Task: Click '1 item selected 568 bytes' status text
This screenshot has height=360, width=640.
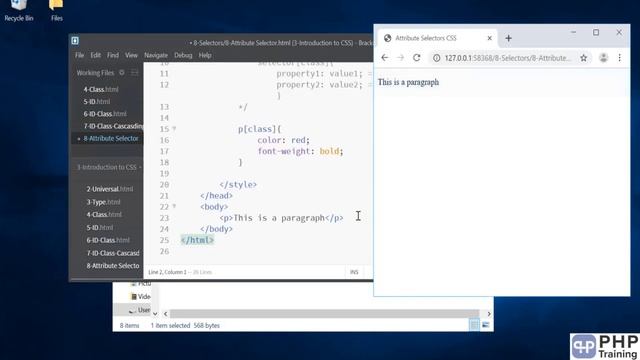Action: pyautogui.click(x=185, y=325)
